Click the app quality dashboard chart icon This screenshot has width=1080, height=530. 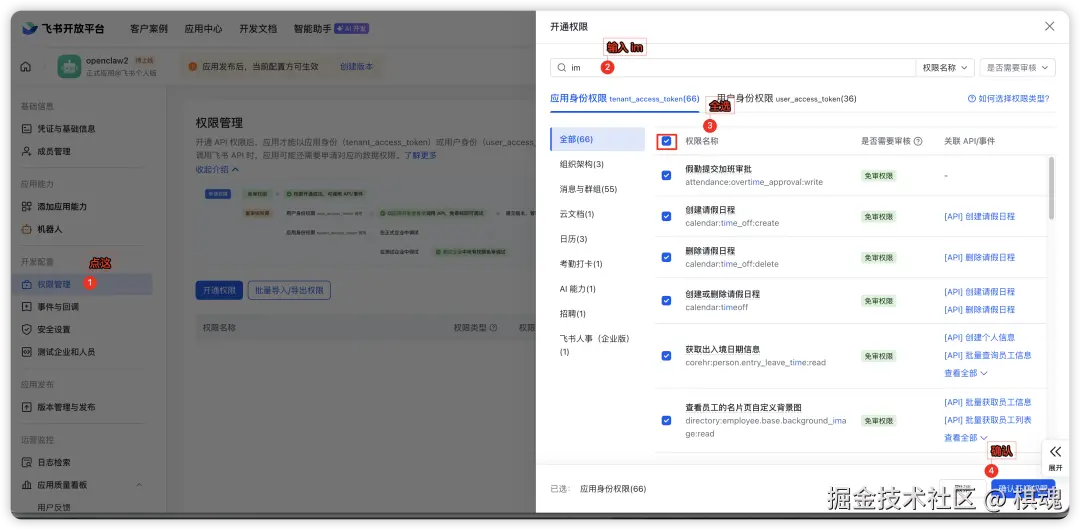pyautogui.click(x=27, y=485)
